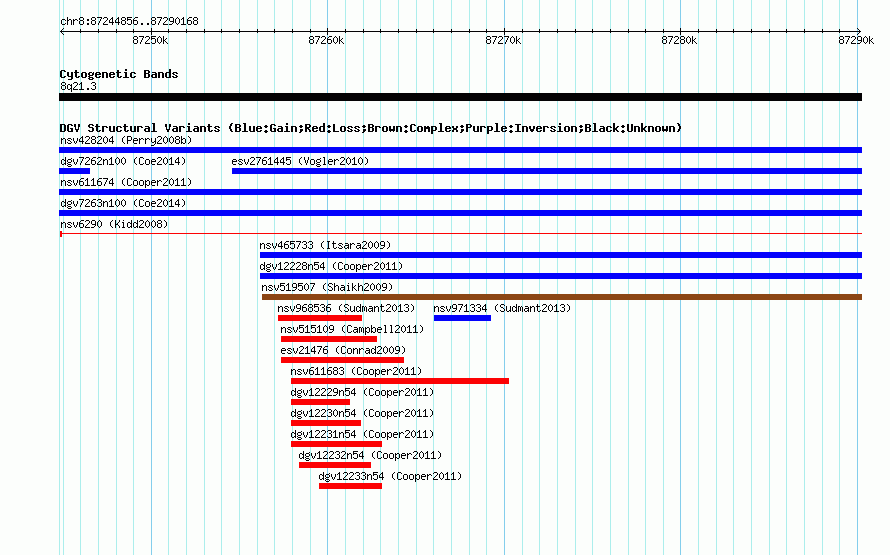Viewport: 890px width, 555px height.
Task: Click the red dgv12232n54 loss bar
Action: pyautogui.click(x=335, y=465)
